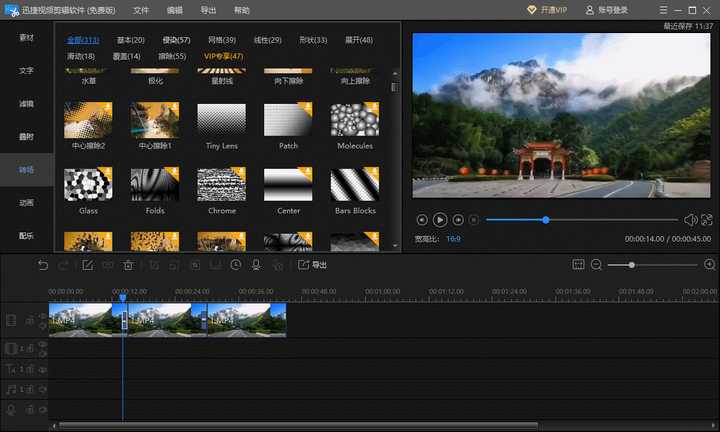
Task: Filter transitions by VIP专享(47)
Action: (224, 56)
